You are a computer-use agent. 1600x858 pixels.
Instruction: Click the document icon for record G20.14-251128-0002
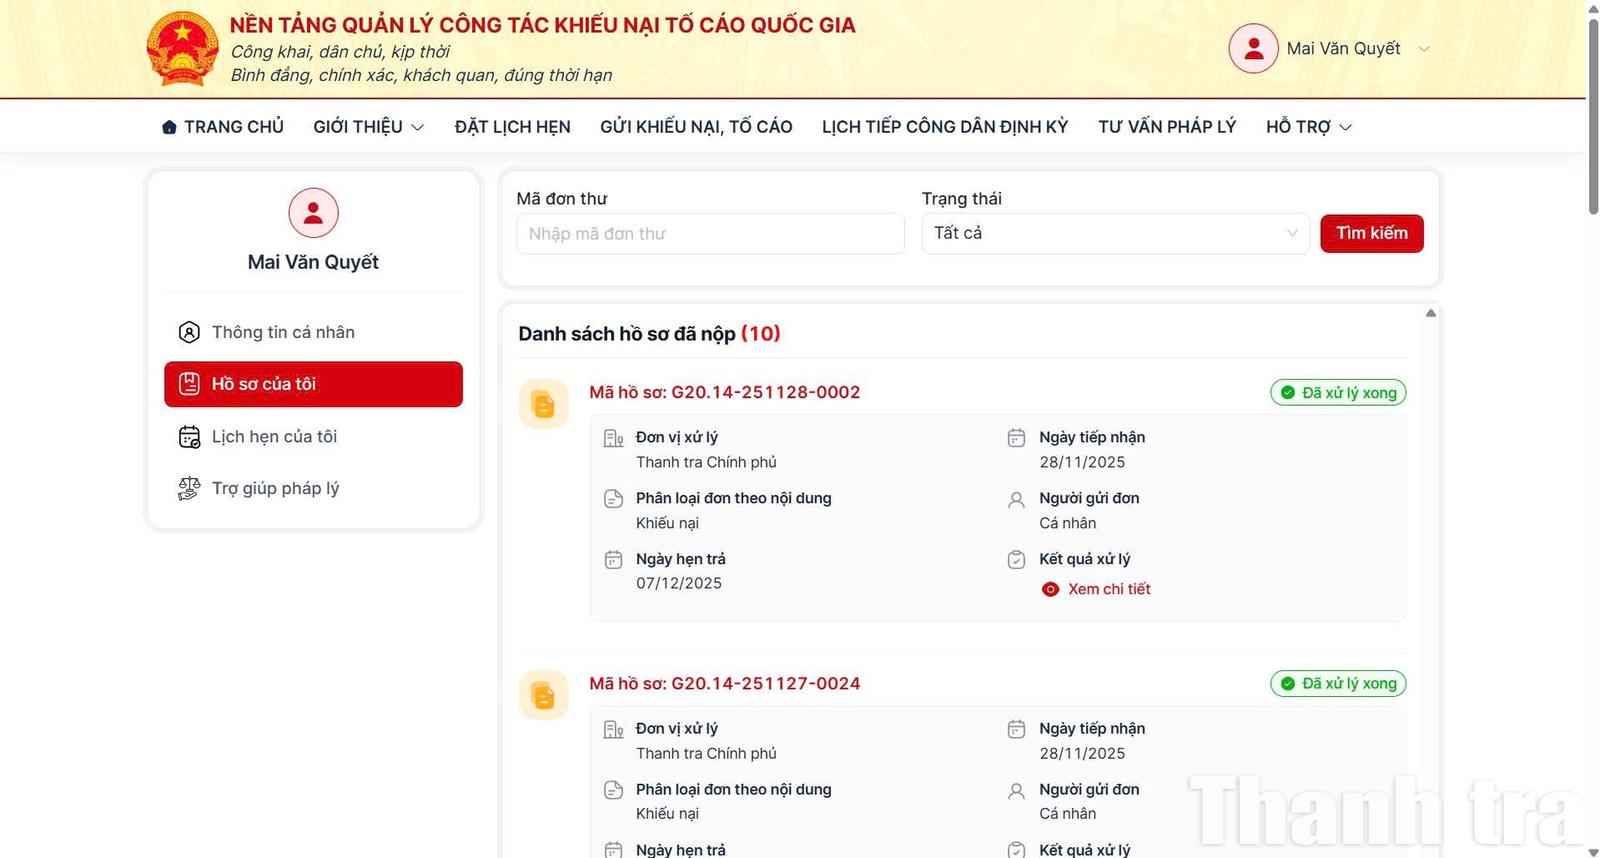543,405
